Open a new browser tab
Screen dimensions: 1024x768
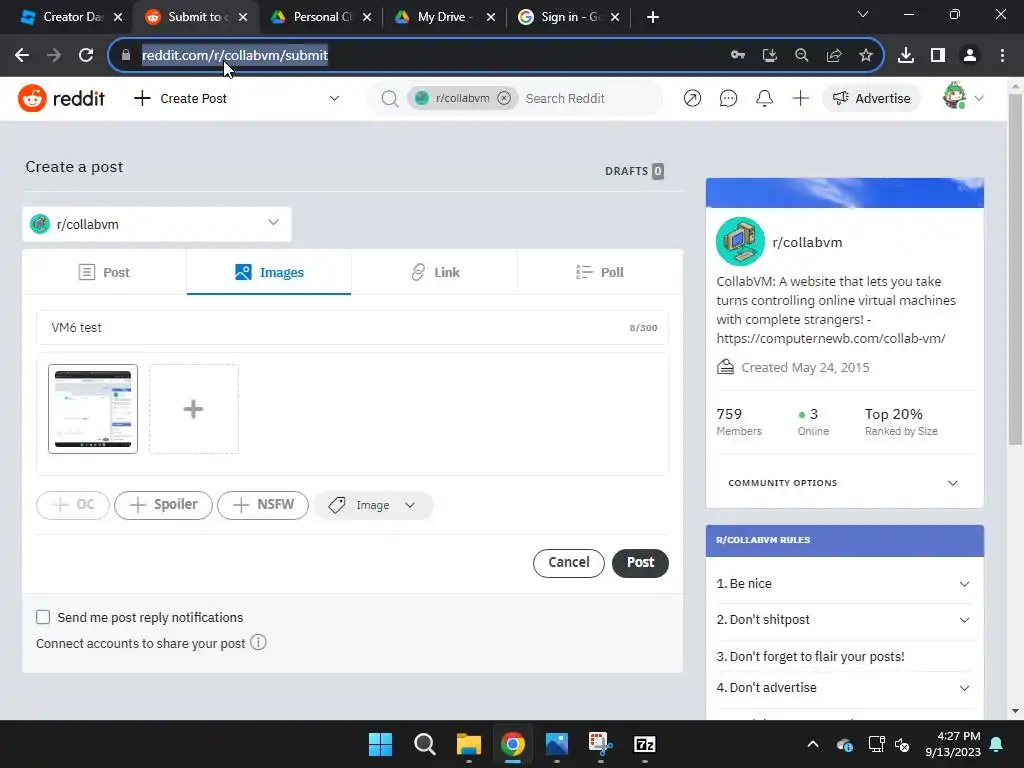tap(652, 17)
